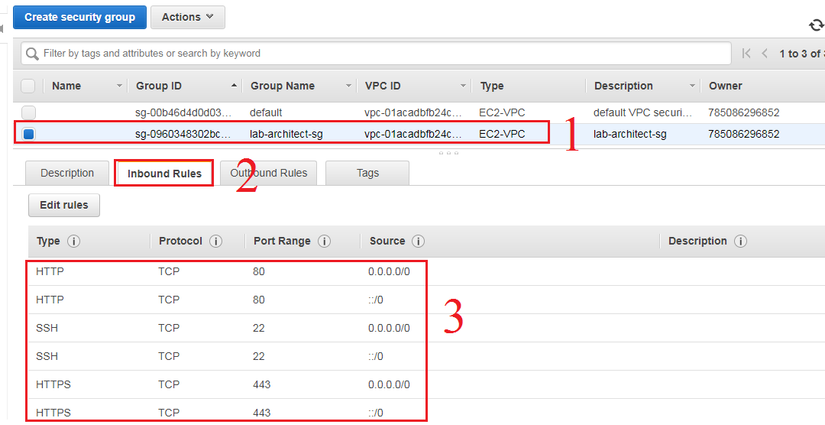Click the refresh icon at top right
This screenshot has height=425, width=825.
click(x=817, y=25)
